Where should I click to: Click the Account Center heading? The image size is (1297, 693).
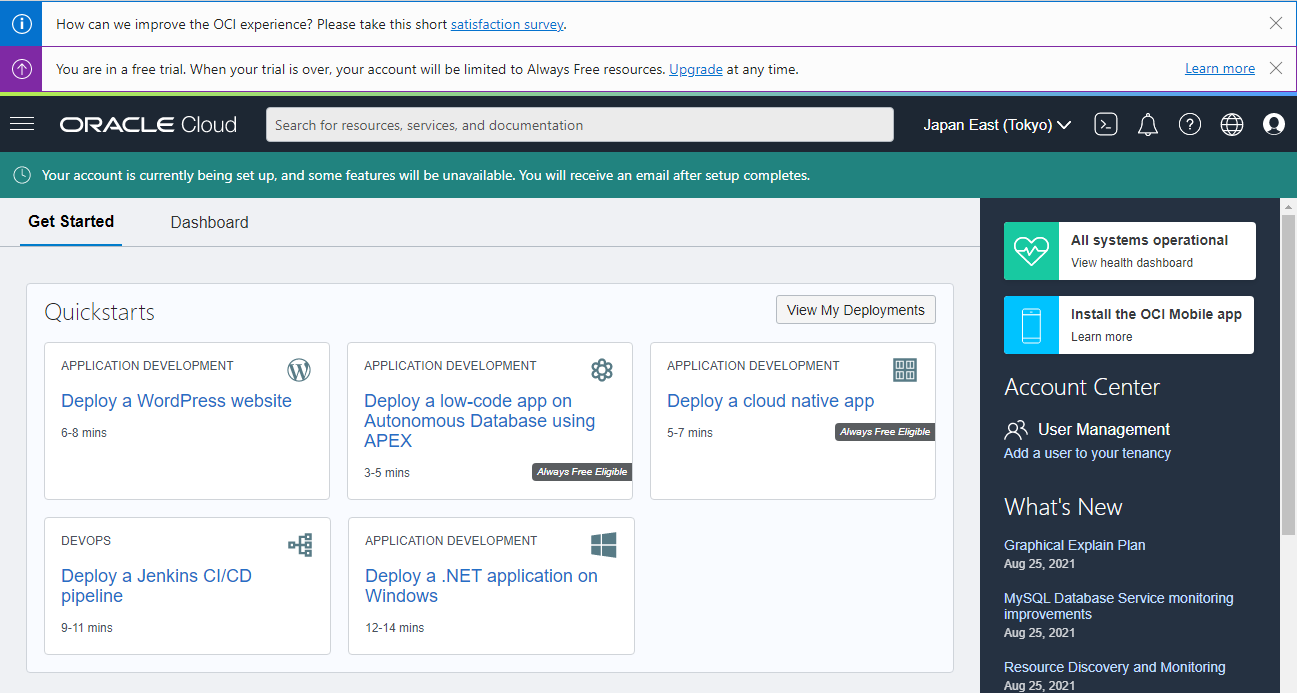[1082, 387]
